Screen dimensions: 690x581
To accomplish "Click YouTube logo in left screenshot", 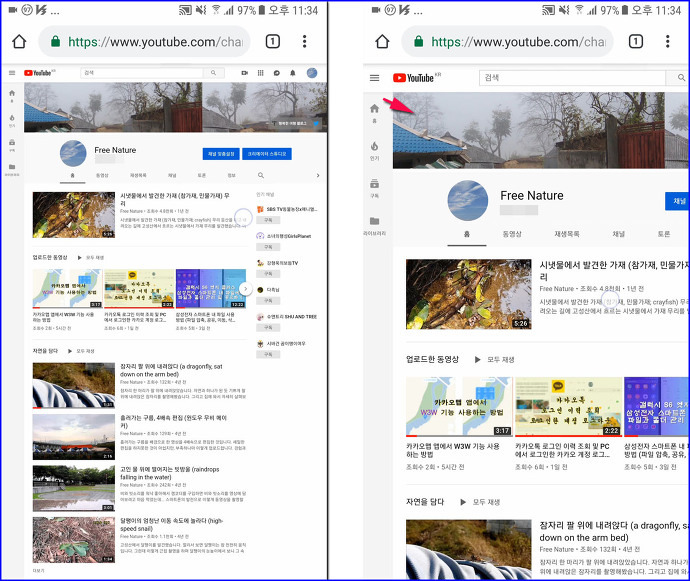I will [x=40, y=73].
